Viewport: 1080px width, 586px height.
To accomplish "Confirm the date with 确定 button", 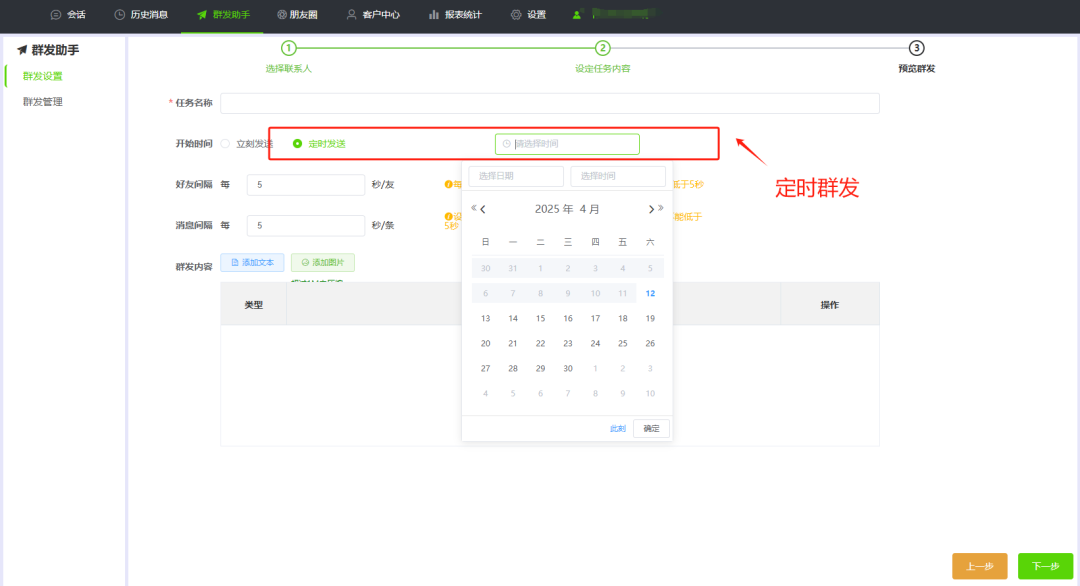I will coord(651,428).
